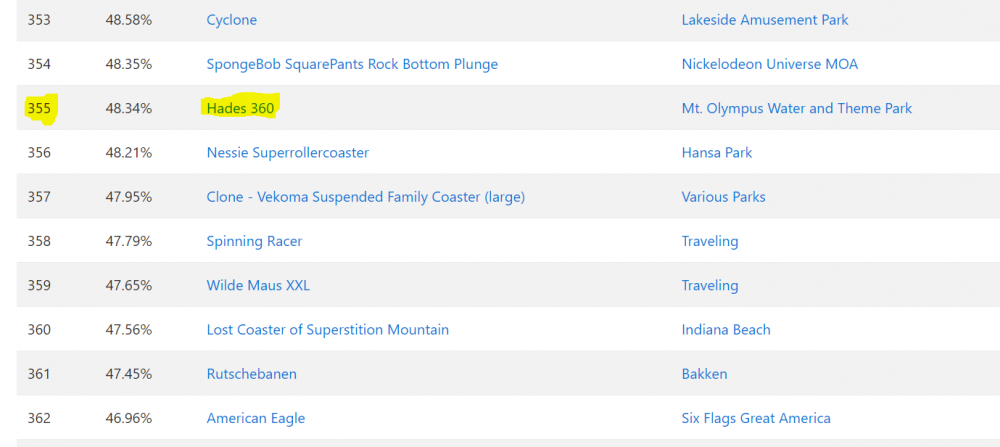1000x447 pixels.
Task: Open Six Flags Great America link
Action: pos(755,418)
